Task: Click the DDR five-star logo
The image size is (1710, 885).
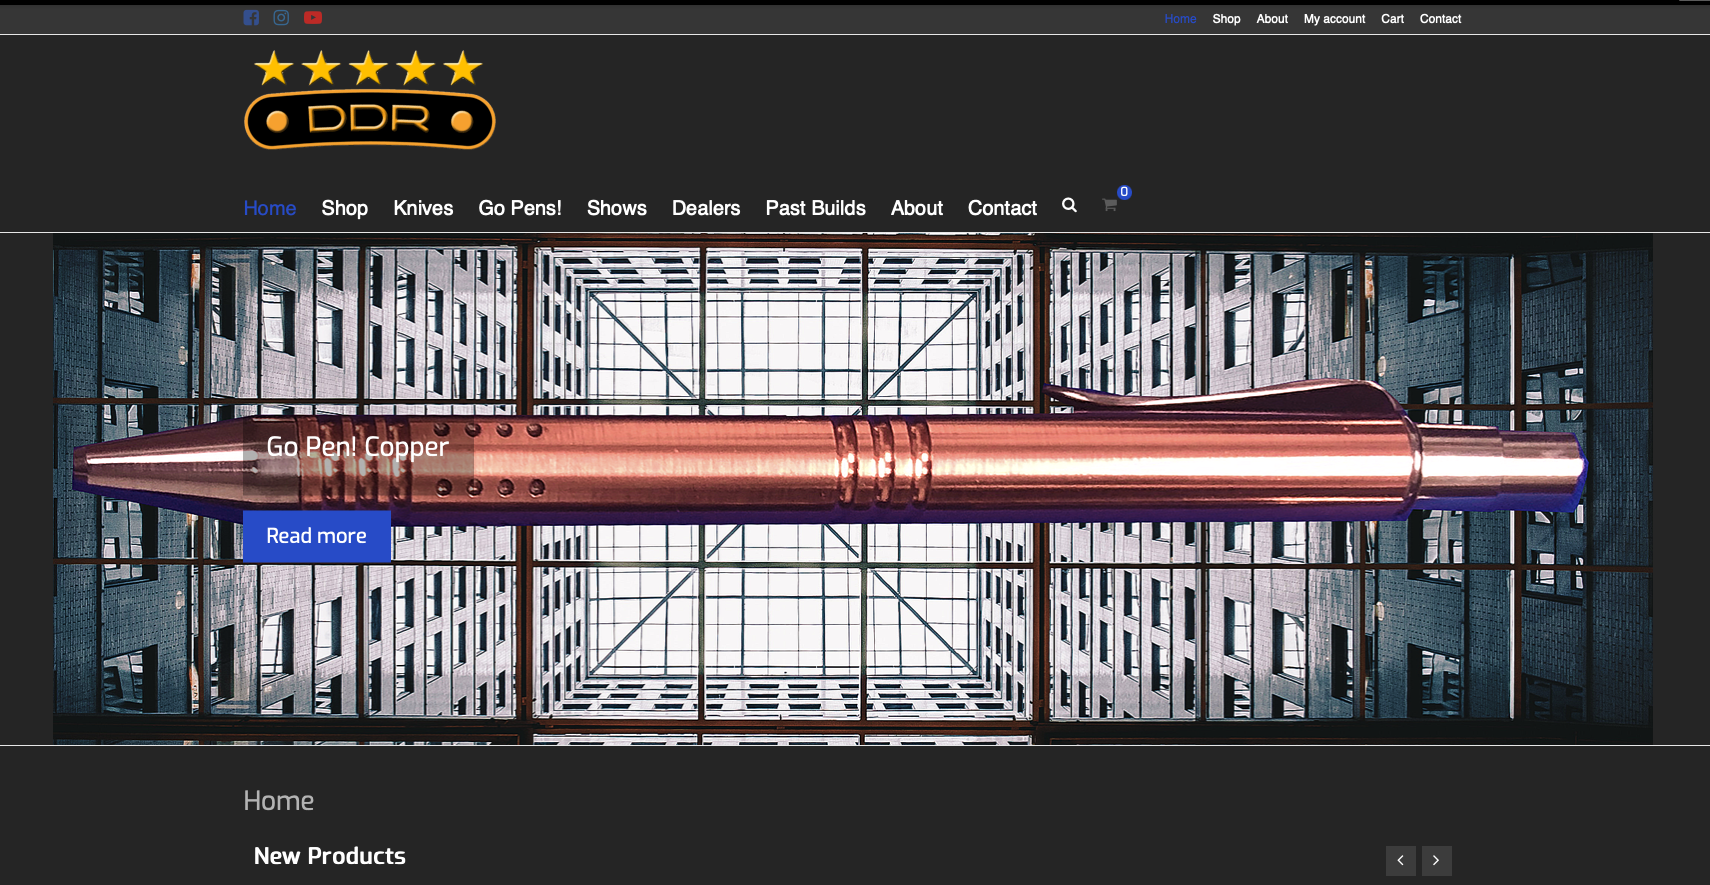Action: [x=369, y=100]
